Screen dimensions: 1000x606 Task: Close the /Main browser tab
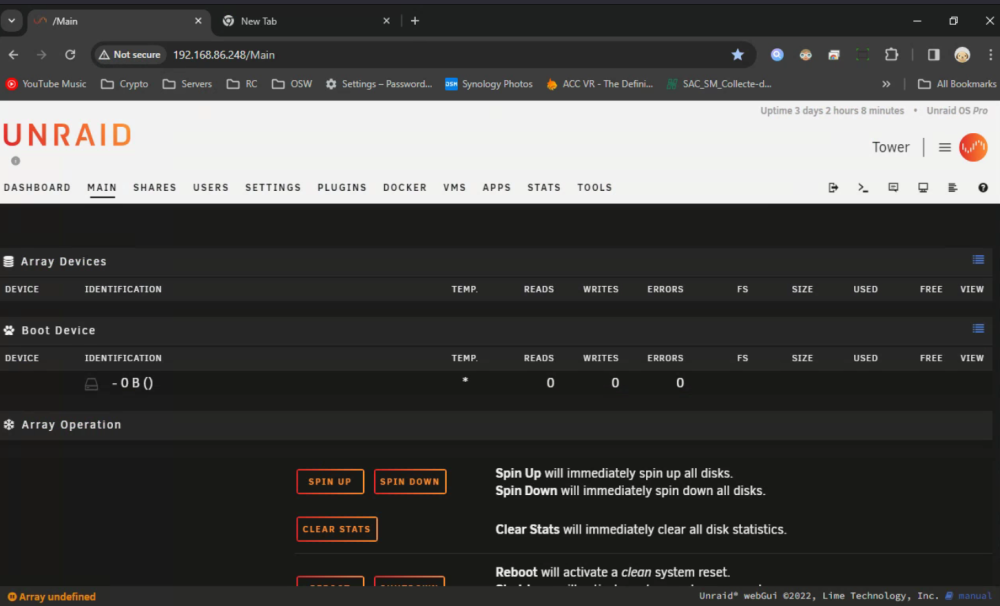(198, 21)
